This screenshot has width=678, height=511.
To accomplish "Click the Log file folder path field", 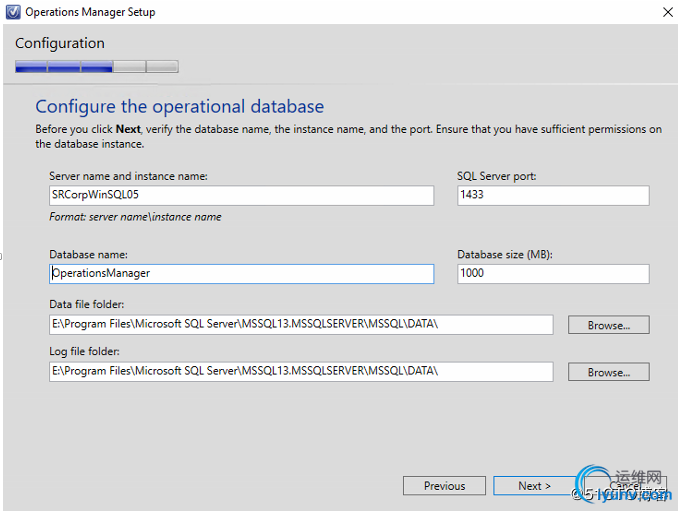I will point(301,372).
